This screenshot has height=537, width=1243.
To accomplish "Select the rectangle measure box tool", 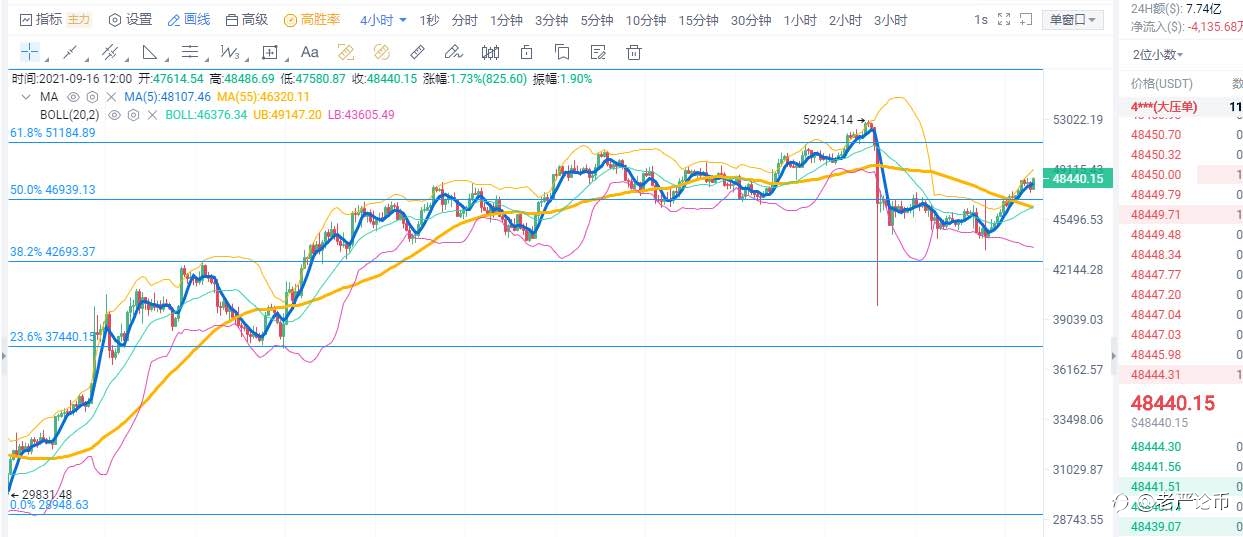I will [x=270, y=52].
